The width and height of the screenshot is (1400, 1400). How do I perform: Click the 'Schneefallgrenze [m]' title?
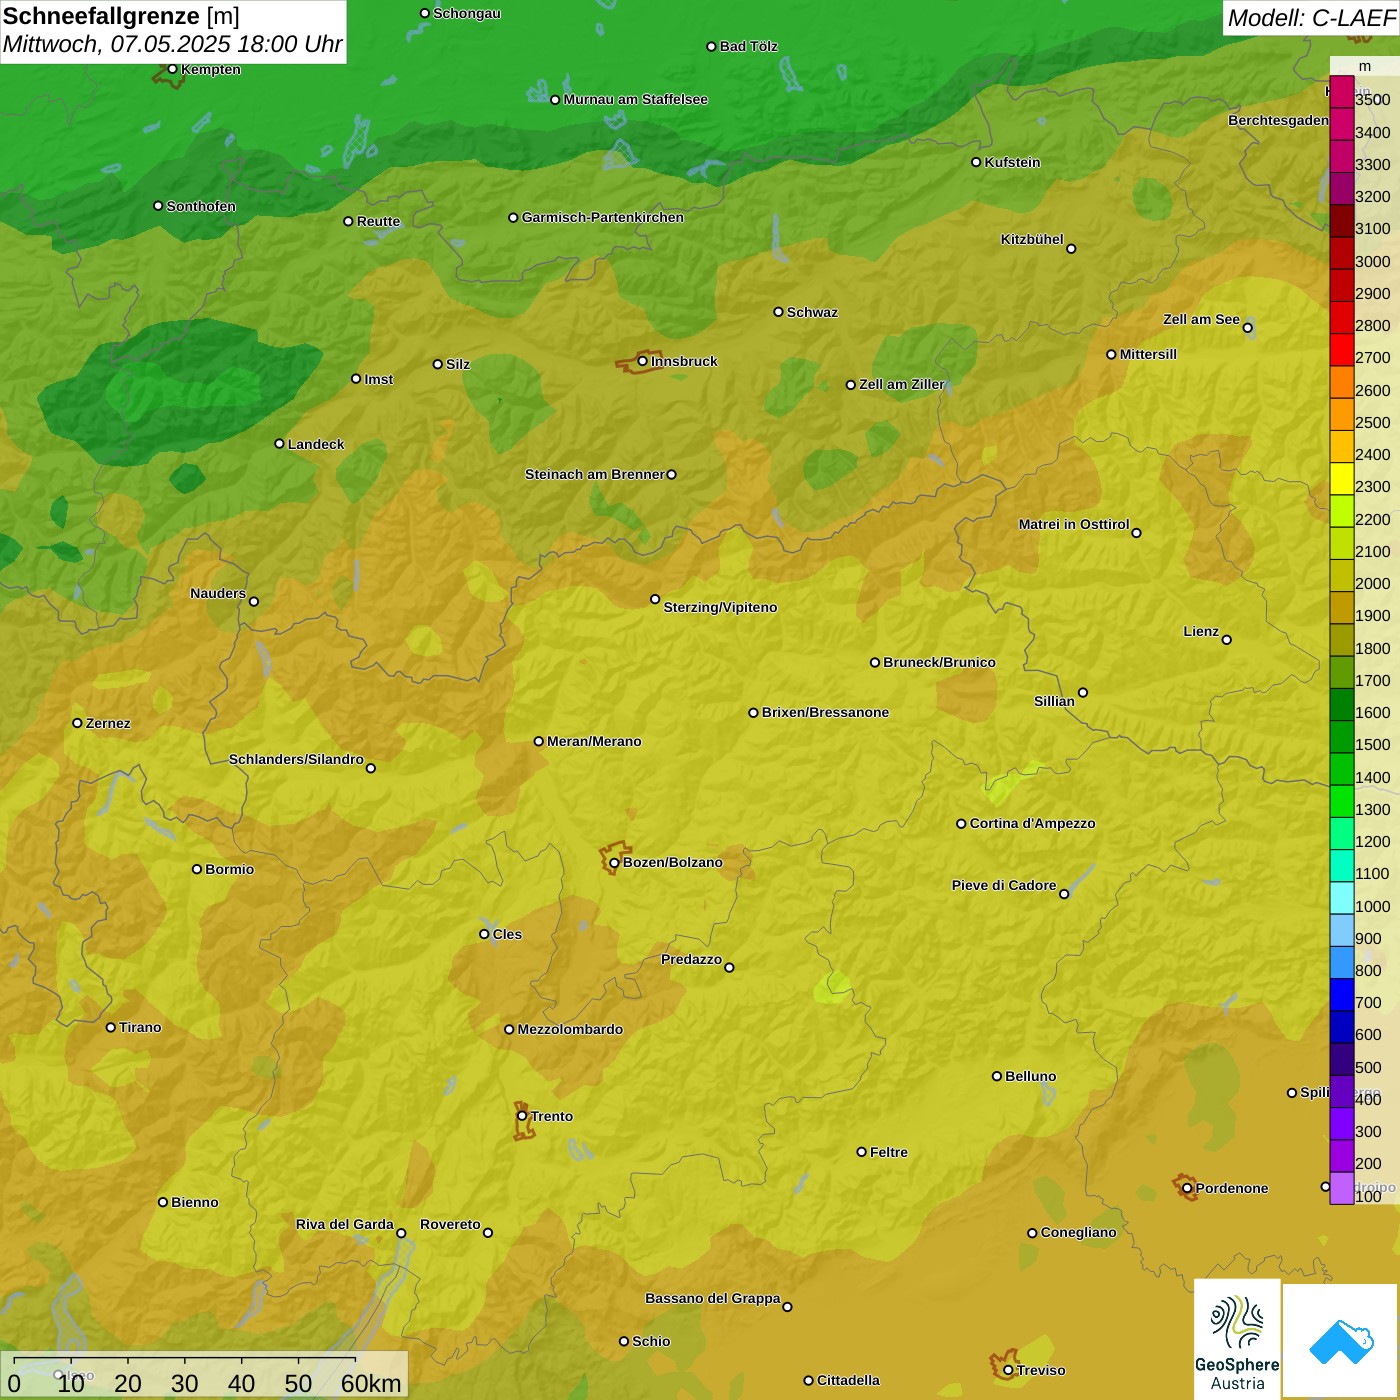[121, 16]
